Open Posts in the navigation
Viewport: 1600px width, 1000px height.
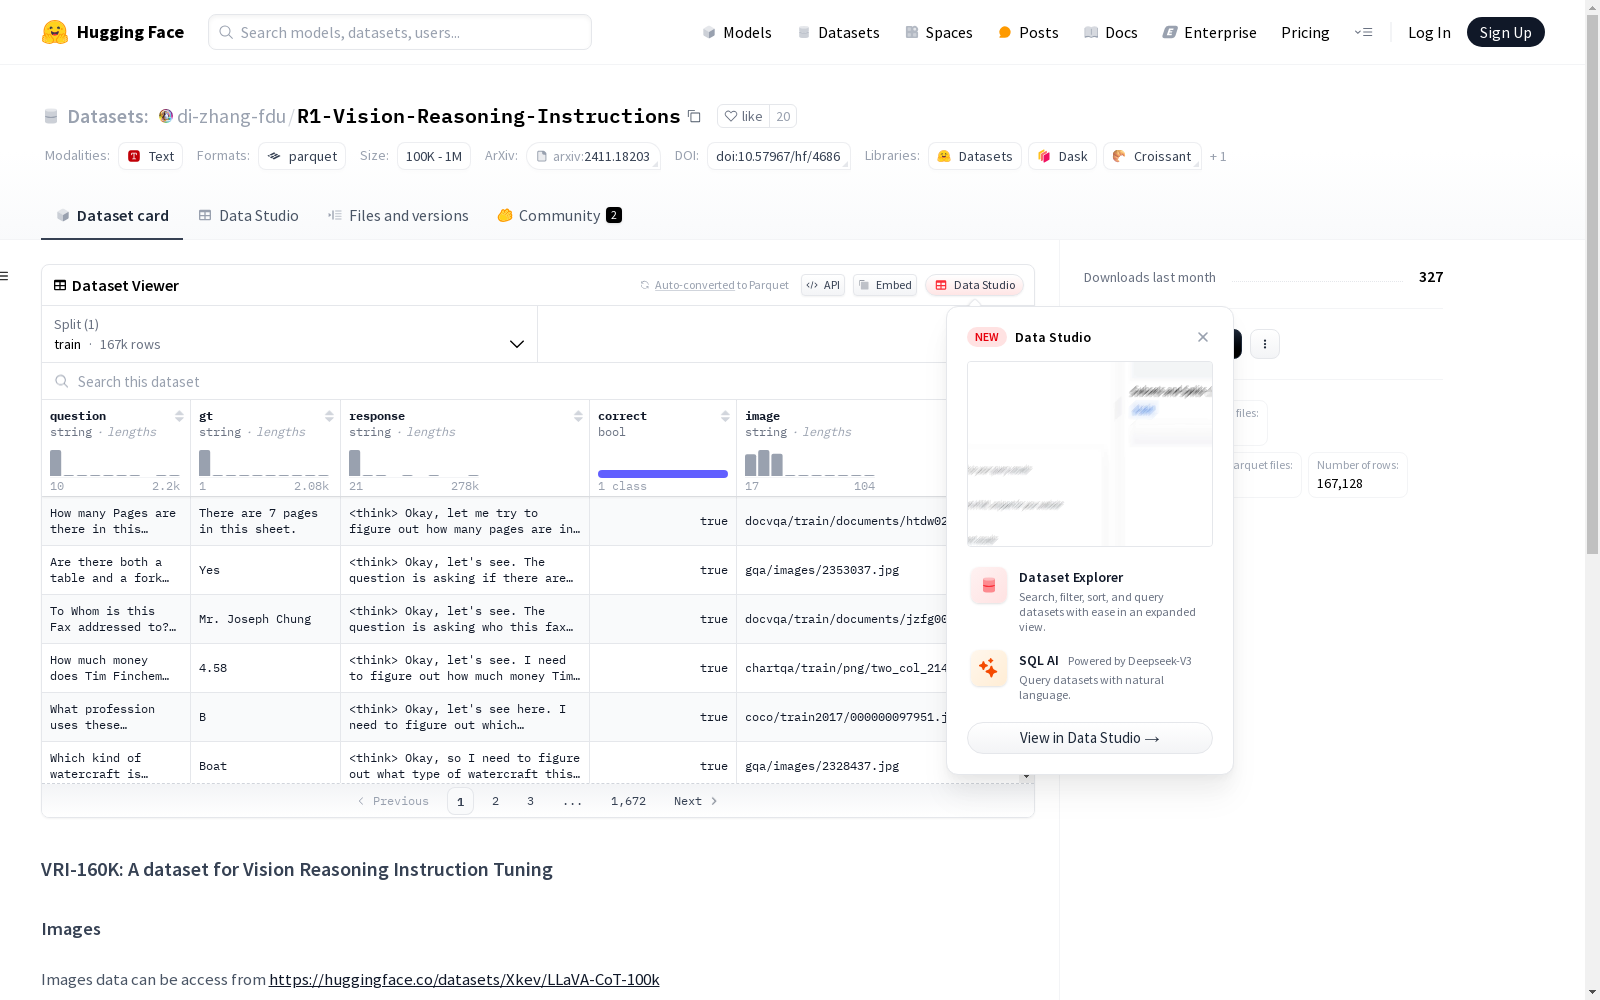[x=1028, y=32]
